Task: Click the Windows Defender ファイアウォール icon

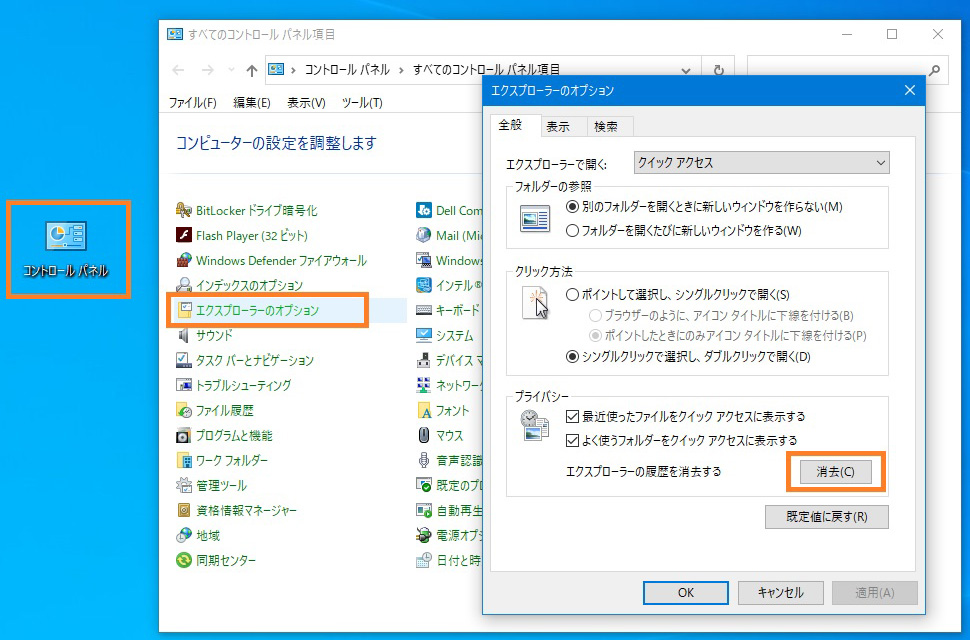Action: [184, 261]
